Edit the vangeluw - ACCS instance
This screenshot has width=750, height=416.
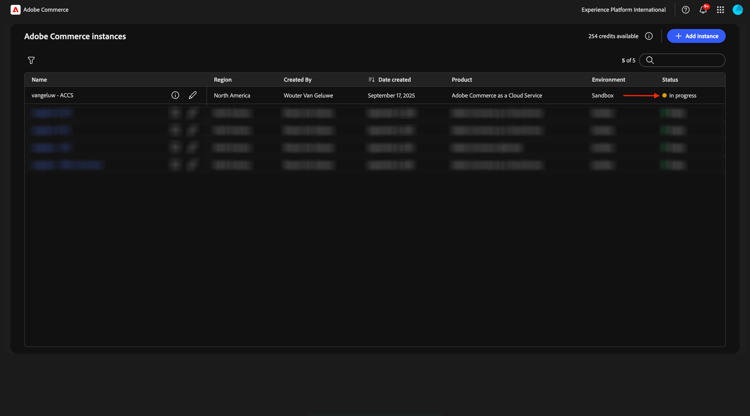coord(192,95)
